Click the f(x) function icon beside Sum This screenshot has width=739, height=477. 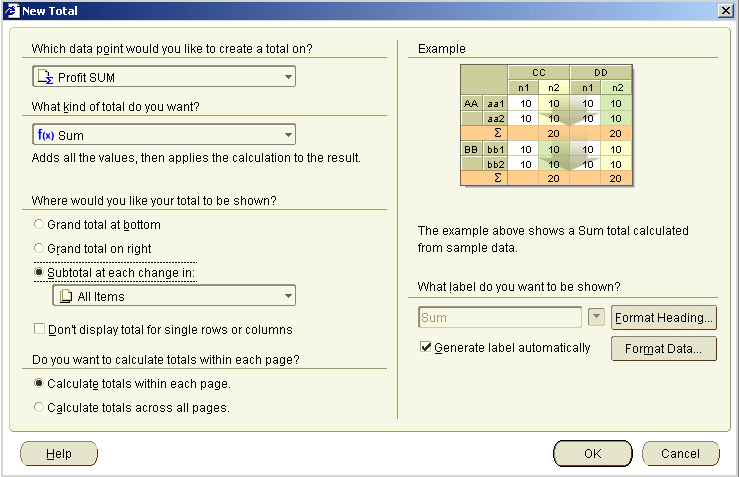(46, 135)
